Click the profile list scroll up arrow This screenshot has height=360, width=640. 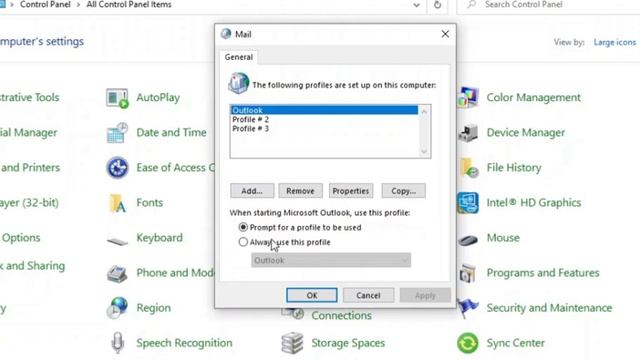[x=424, y=111]
